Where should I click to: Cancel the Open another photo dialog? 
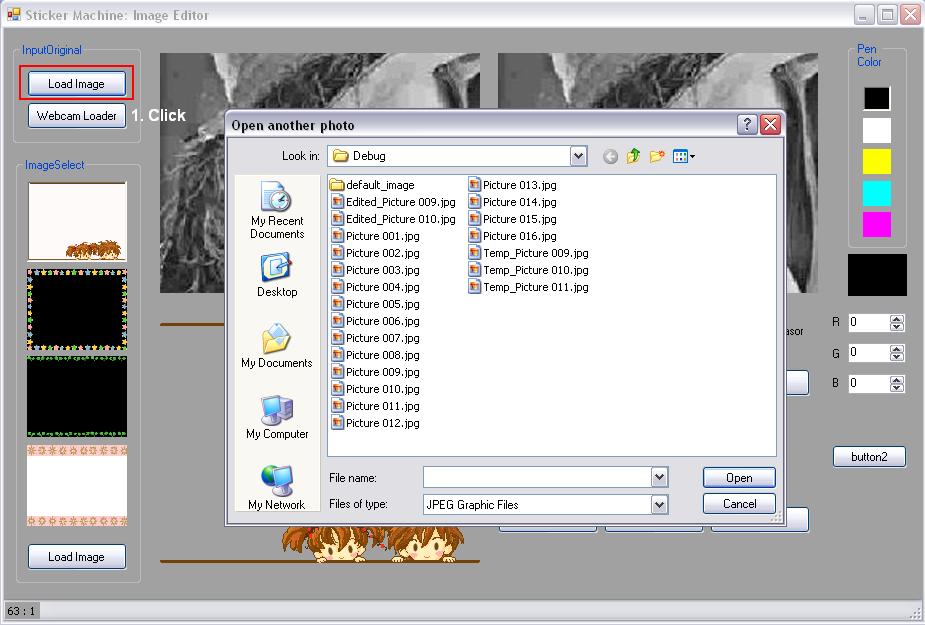pyautogui.click(x=739, y=504)
